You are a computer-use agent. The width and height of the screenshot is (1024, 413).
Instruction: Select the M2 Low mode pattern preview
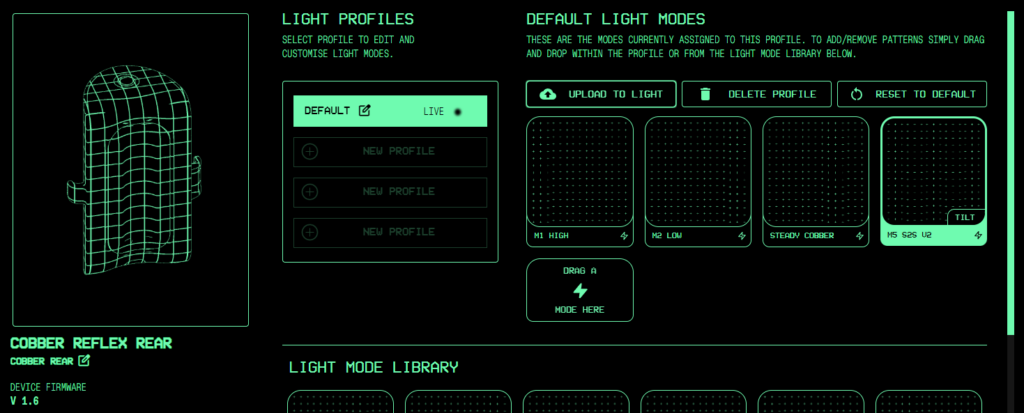coord(697,172)
